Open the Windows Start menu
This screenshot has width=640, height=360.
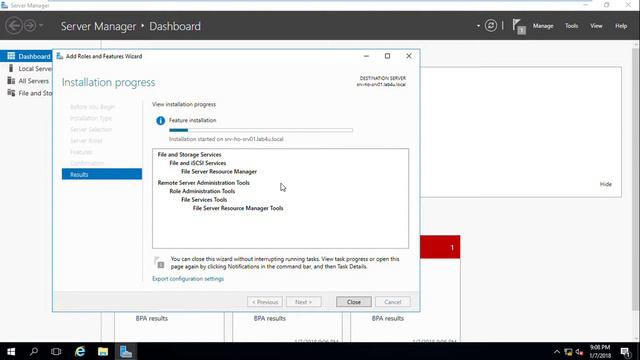(11, 351)
